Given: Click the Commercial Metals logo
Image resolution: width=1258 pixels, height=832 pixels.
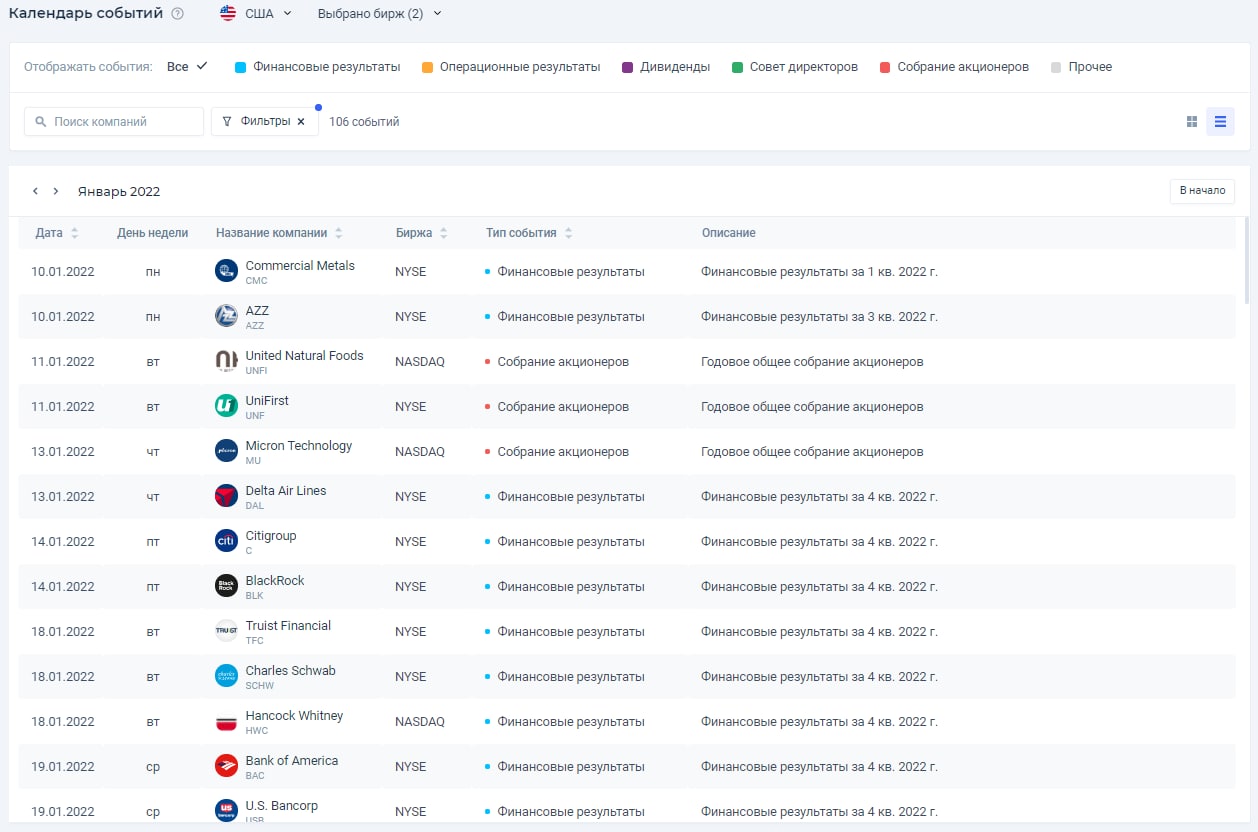Looking at the screenshot, I should (x=227, y=271).
